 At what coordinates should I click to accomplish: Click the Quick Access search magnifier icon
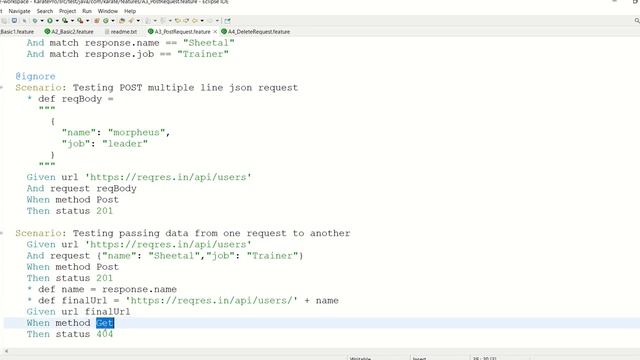point(637,20)
